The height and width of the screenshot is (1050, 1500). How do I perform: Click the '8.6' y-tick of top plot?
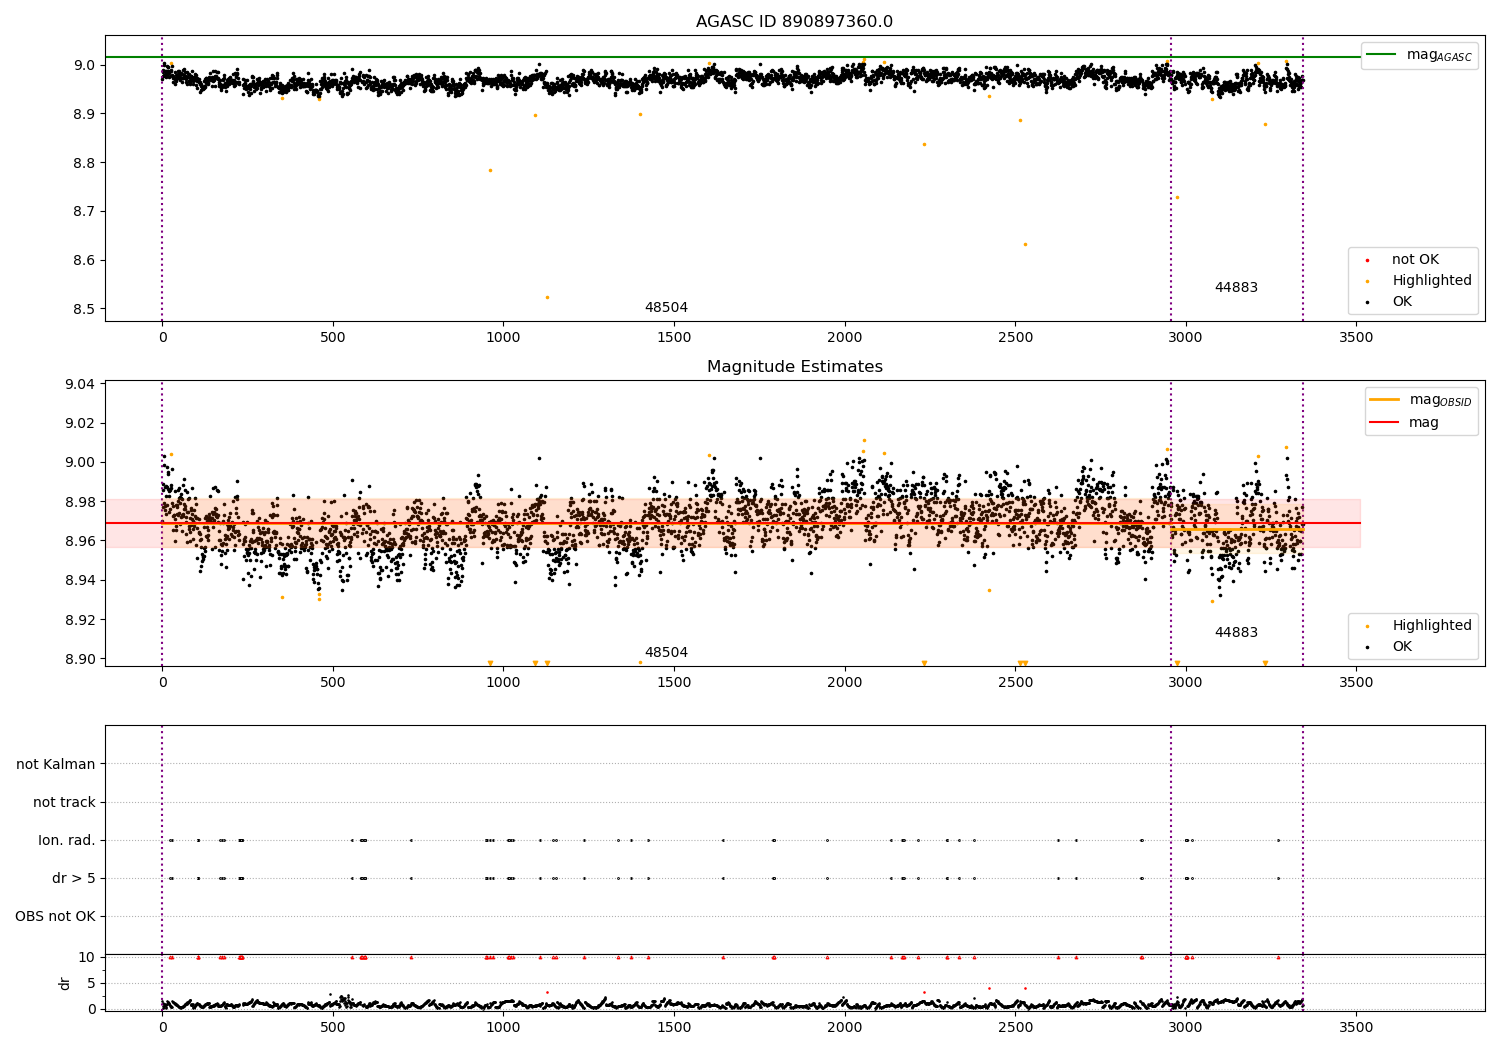tap(85, 261)
